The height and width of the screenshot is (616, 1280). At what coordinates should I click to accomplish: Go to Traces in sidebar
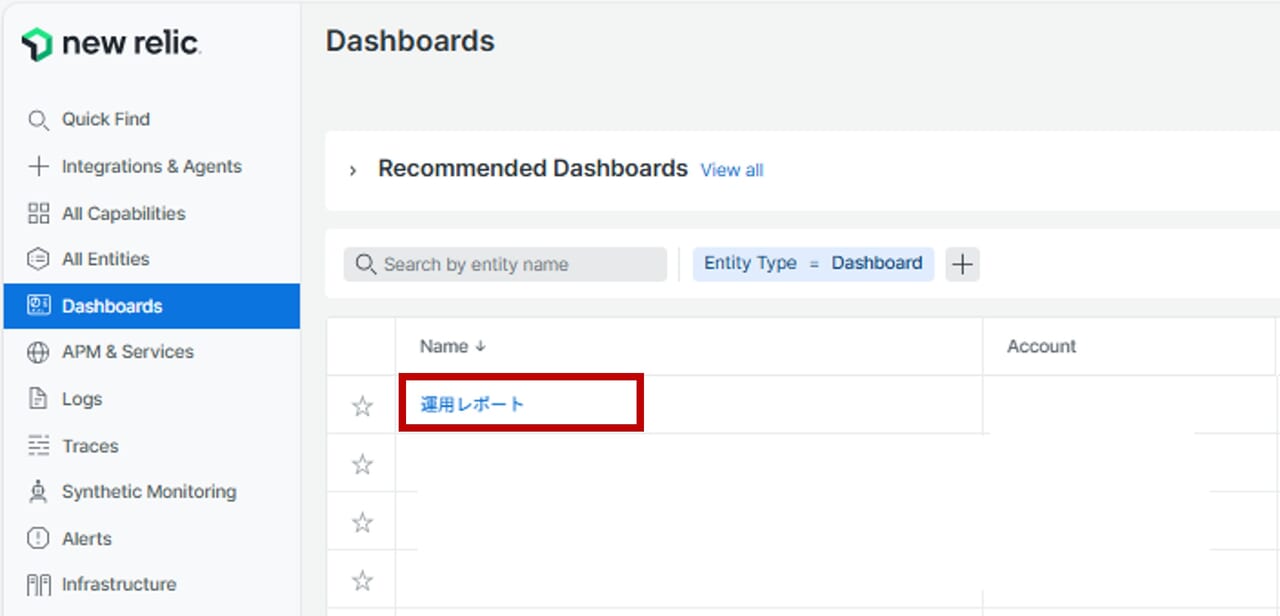point(90,446)
